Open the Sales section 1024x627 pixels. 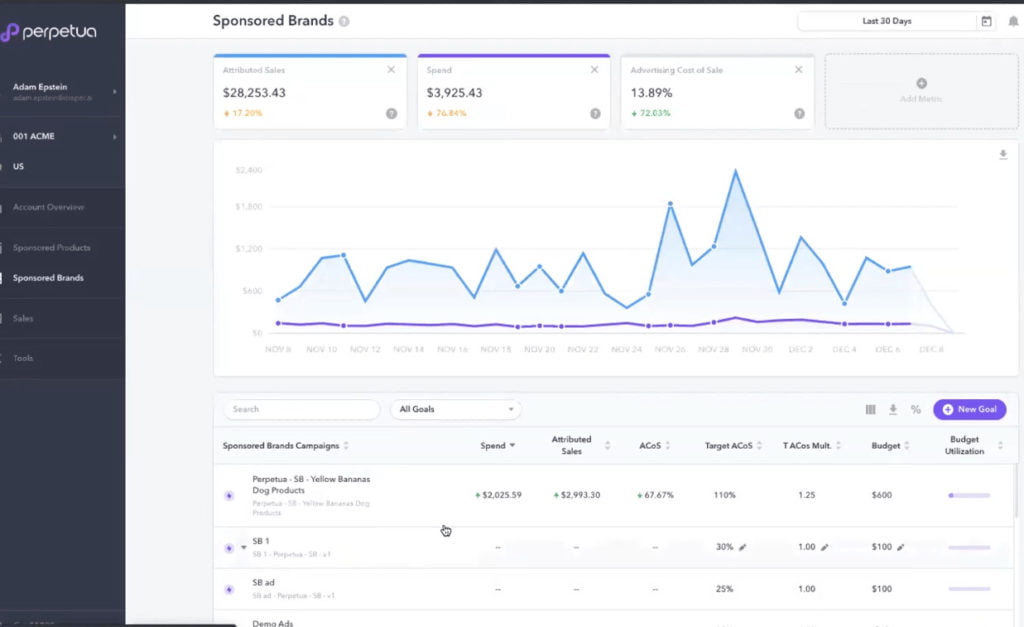click(23, 318)
